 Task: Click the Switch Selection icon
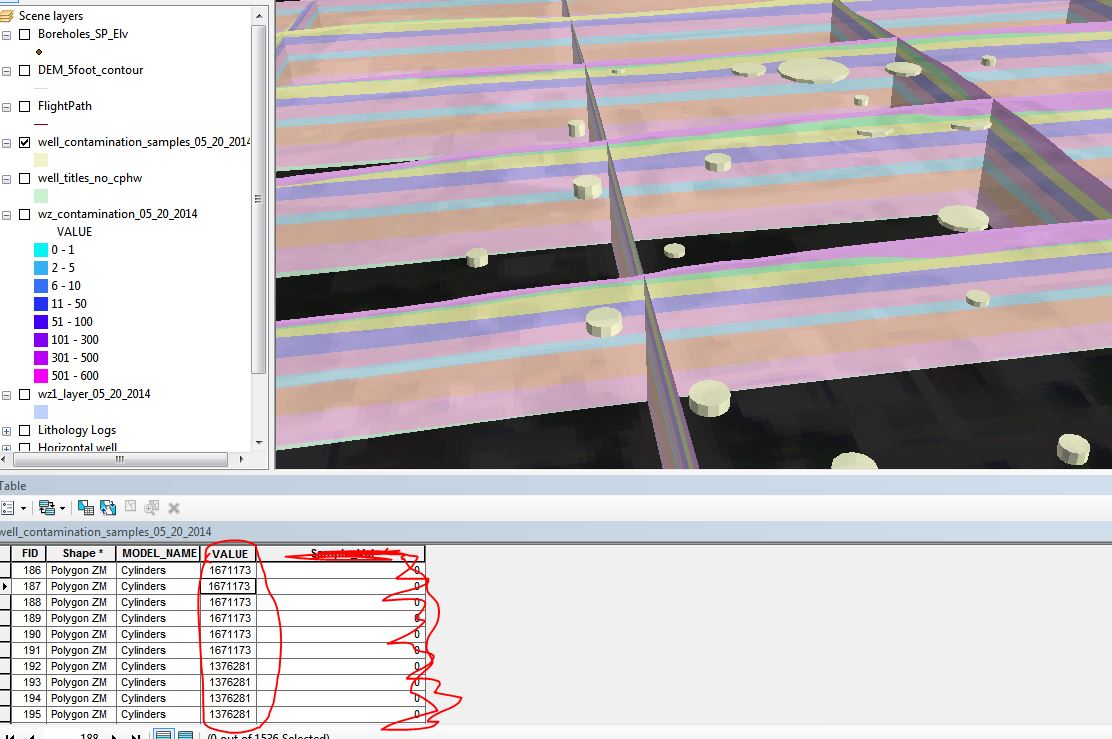(x=108, y=508)
